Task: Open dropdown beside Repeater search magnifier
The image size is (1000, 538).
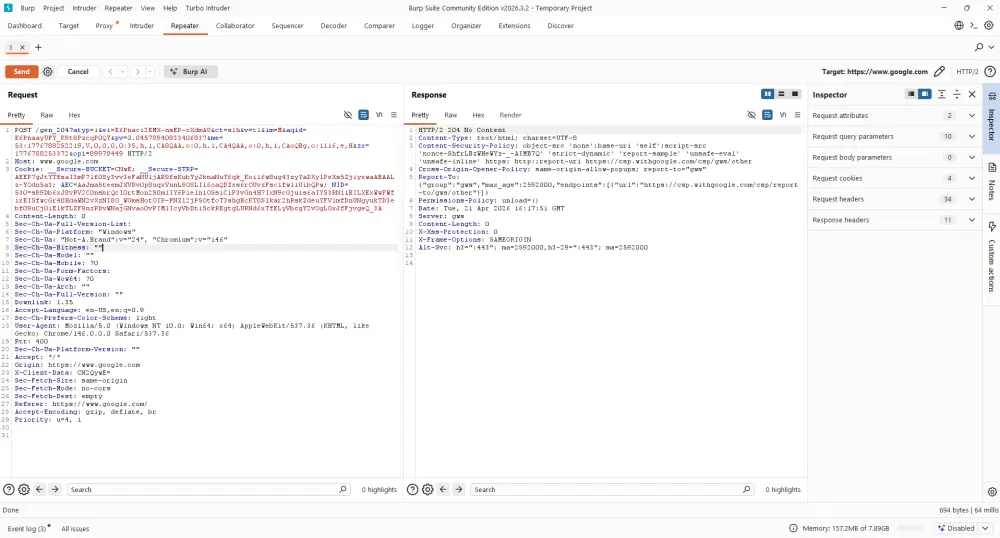Action: (992, 47)
